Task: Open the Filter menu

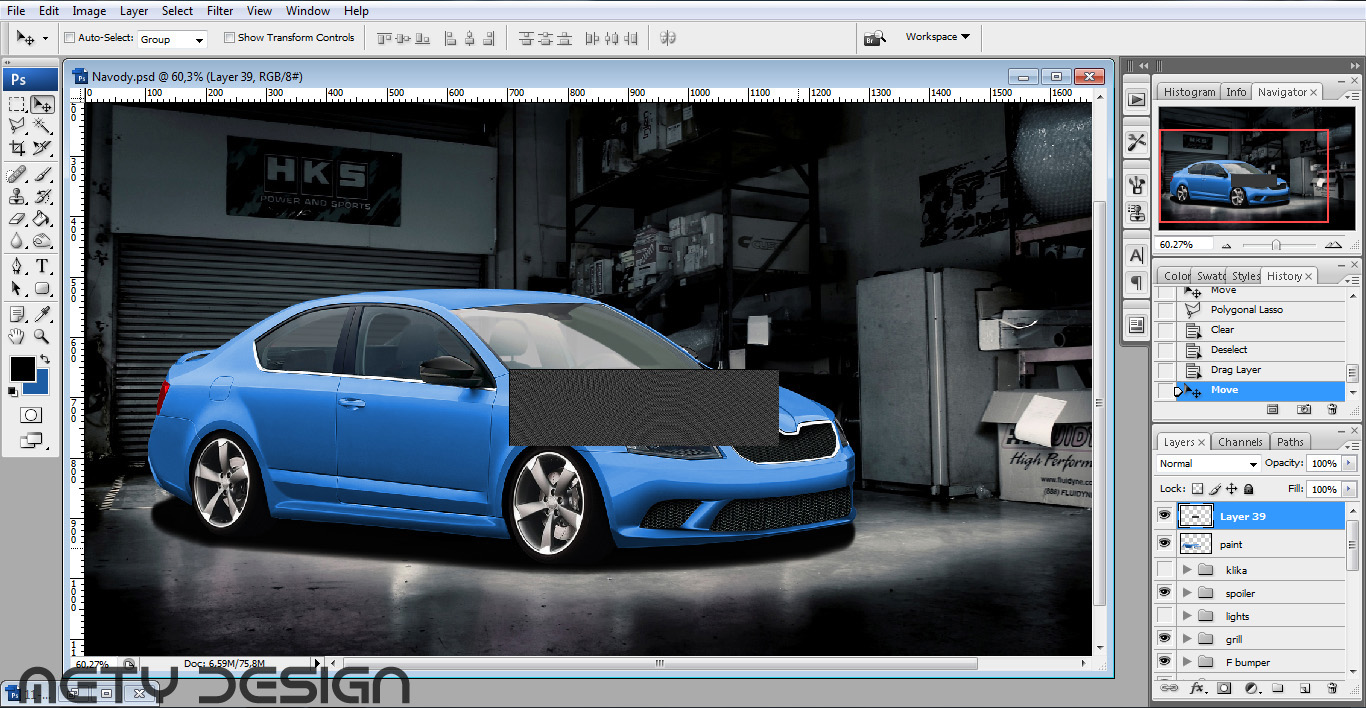Action: [x=220, y=11]
